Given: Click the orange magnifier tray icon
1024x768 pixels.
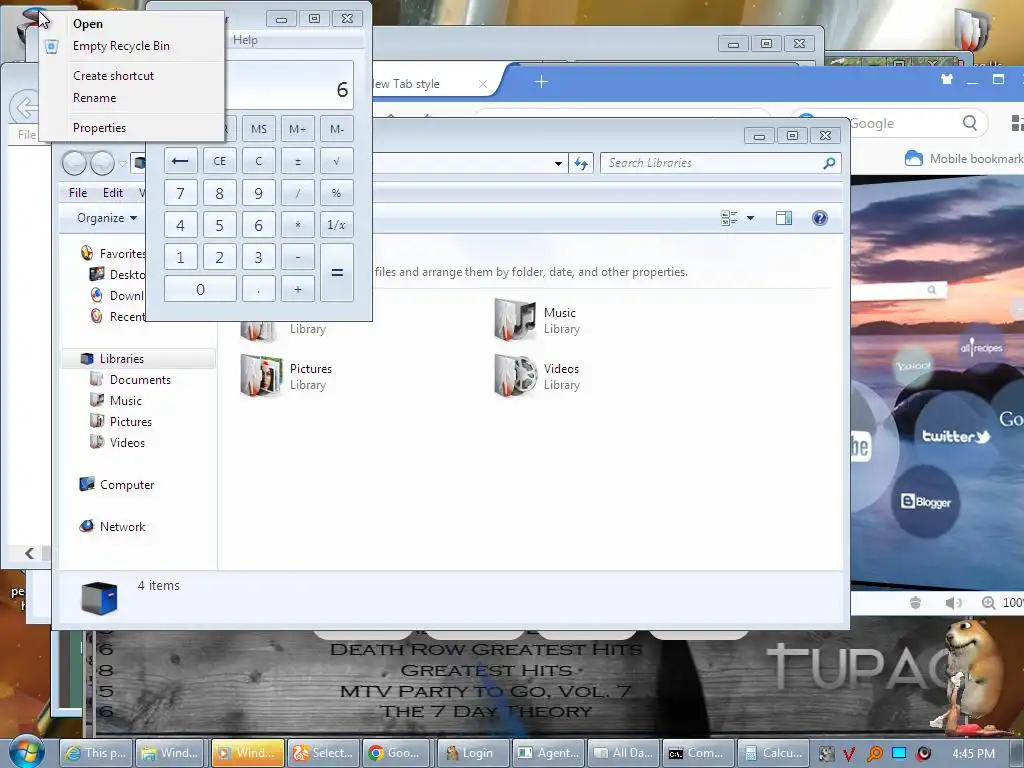Looking at the screenshot, I should (874, 754).
